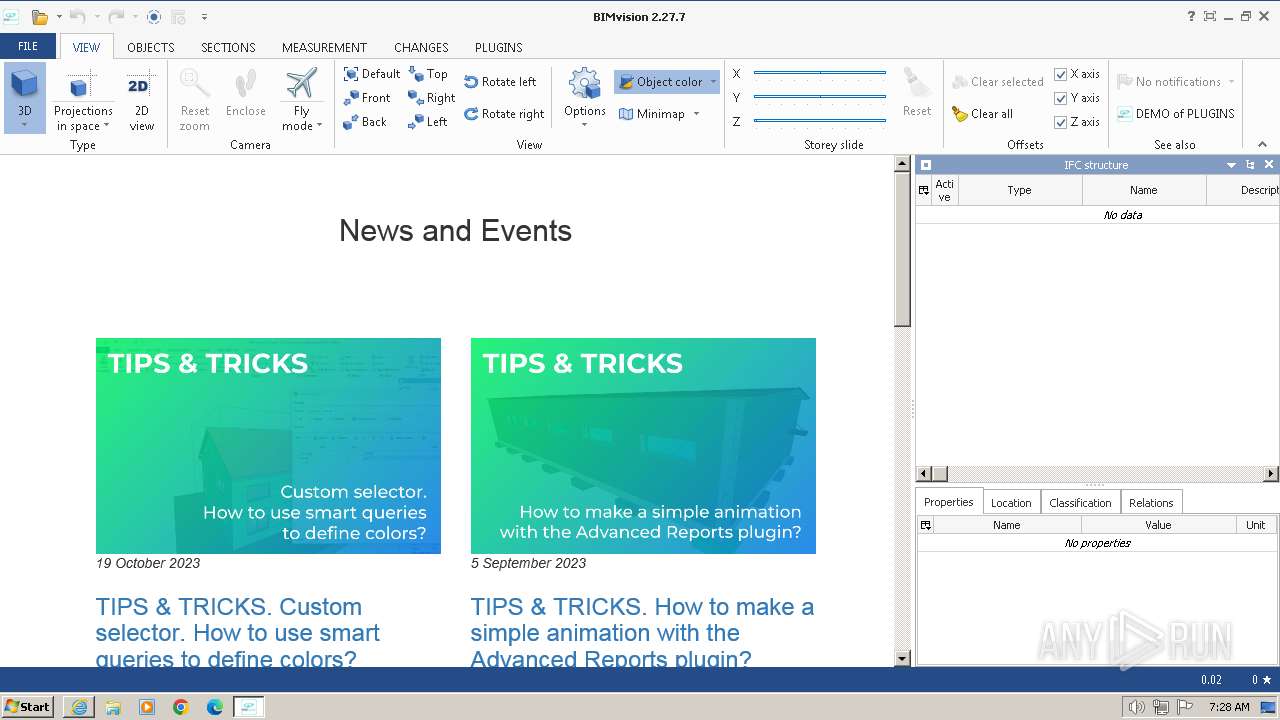Image resolution: width=1280 pixels, height=720 pixels.
Task: Show the Minimap
Action: pos(652,114)
